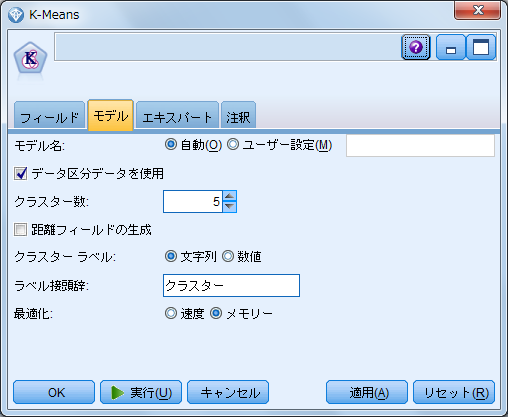The width and height of the screenshot is (508, 417).
Task: Minimize the dialog panel with the underscore icon
Action: pyautogui.click(x=451, y=47)
